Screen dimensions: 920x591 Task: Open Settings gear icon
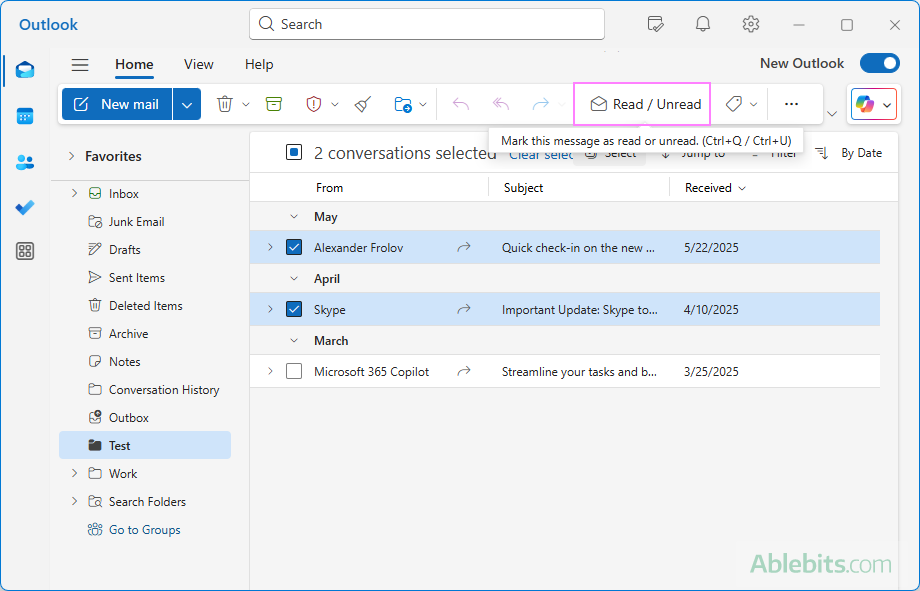tap(751, 24)
